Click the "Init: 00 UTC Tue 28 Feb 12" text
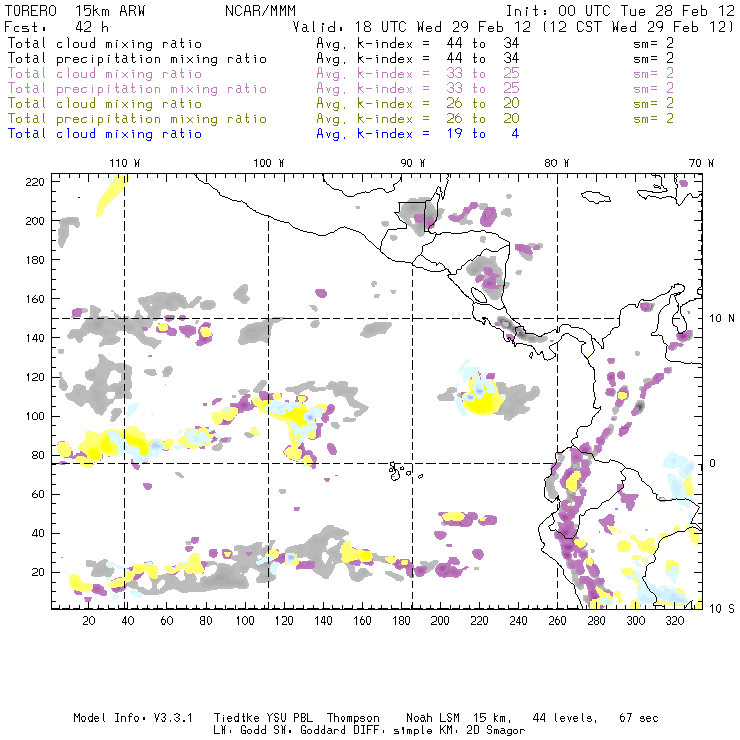740x740 pixels. (620, 11)
